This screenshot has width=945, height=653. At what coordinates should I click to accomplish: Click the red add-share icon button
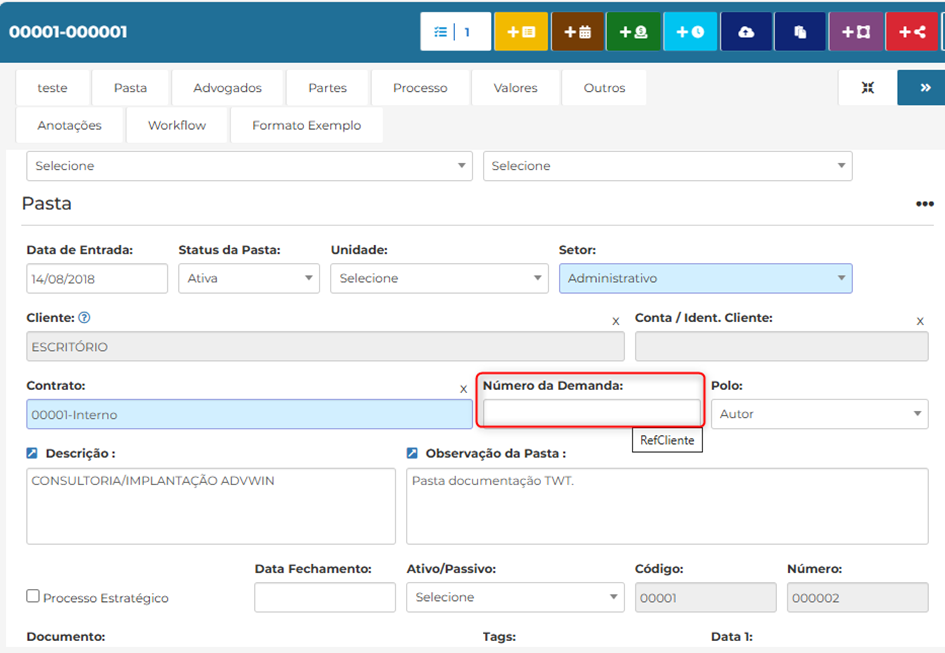pos(912,31)
